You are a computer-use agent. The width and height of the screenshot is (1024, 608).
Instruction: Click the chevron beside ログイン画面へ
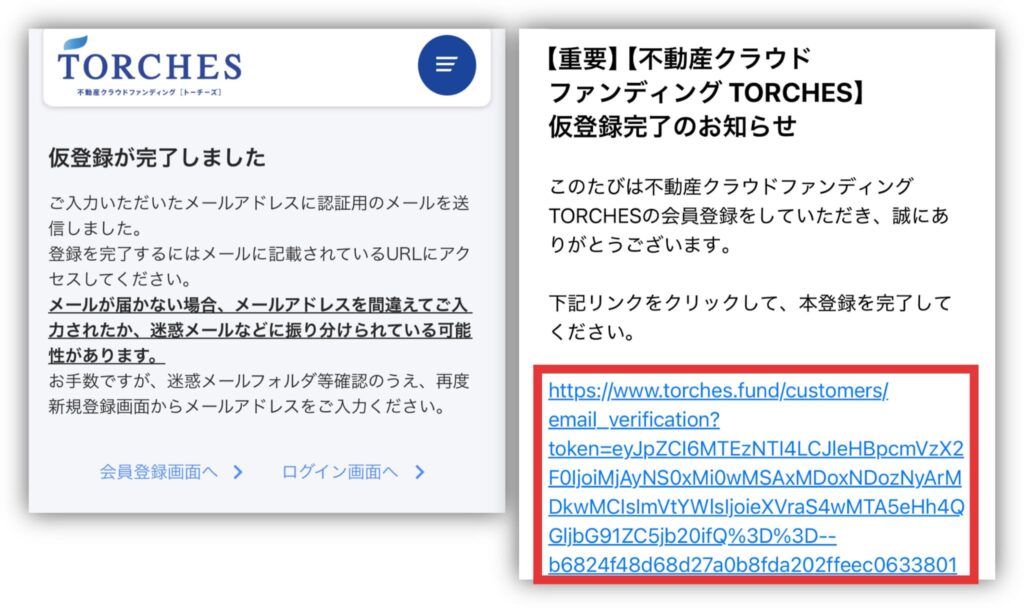419,472
